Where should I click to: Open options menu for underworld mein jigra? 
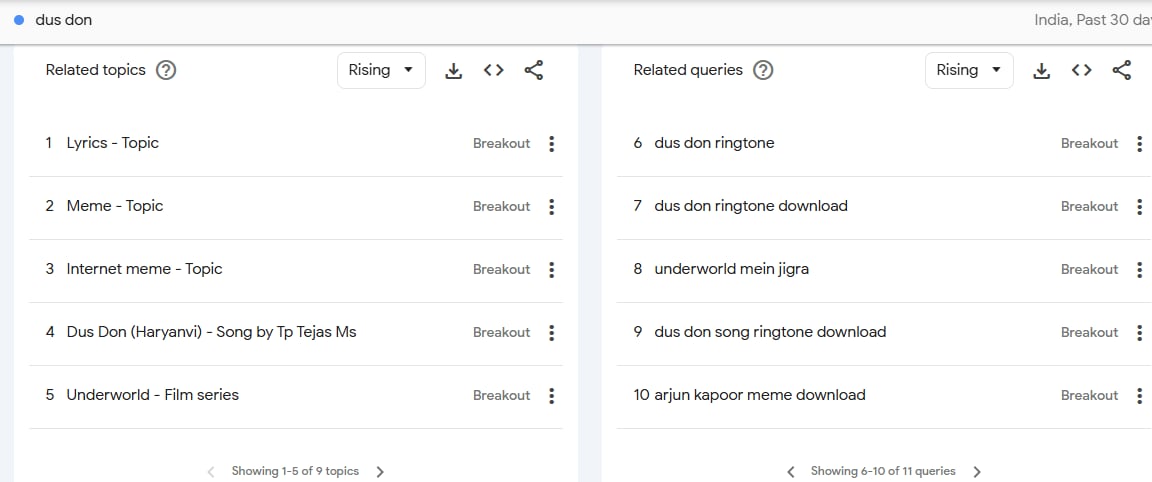point(1140,270)
